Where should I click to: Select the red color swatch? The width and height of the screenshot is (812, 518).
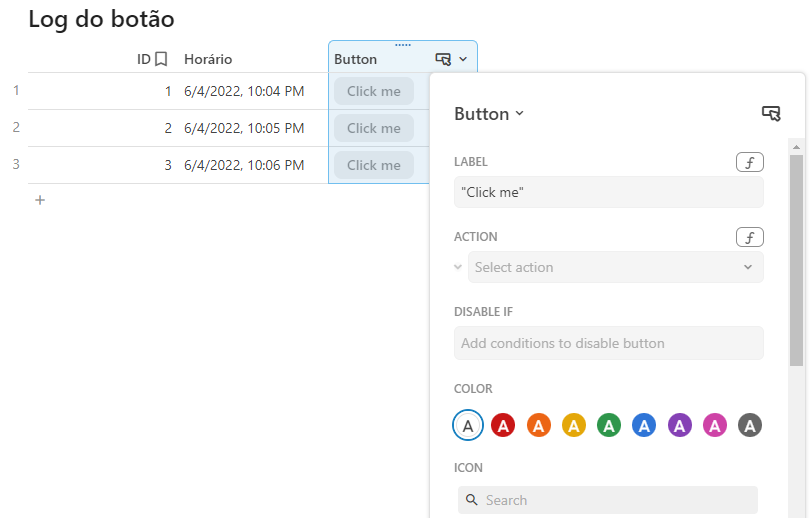tap(503, 425)
